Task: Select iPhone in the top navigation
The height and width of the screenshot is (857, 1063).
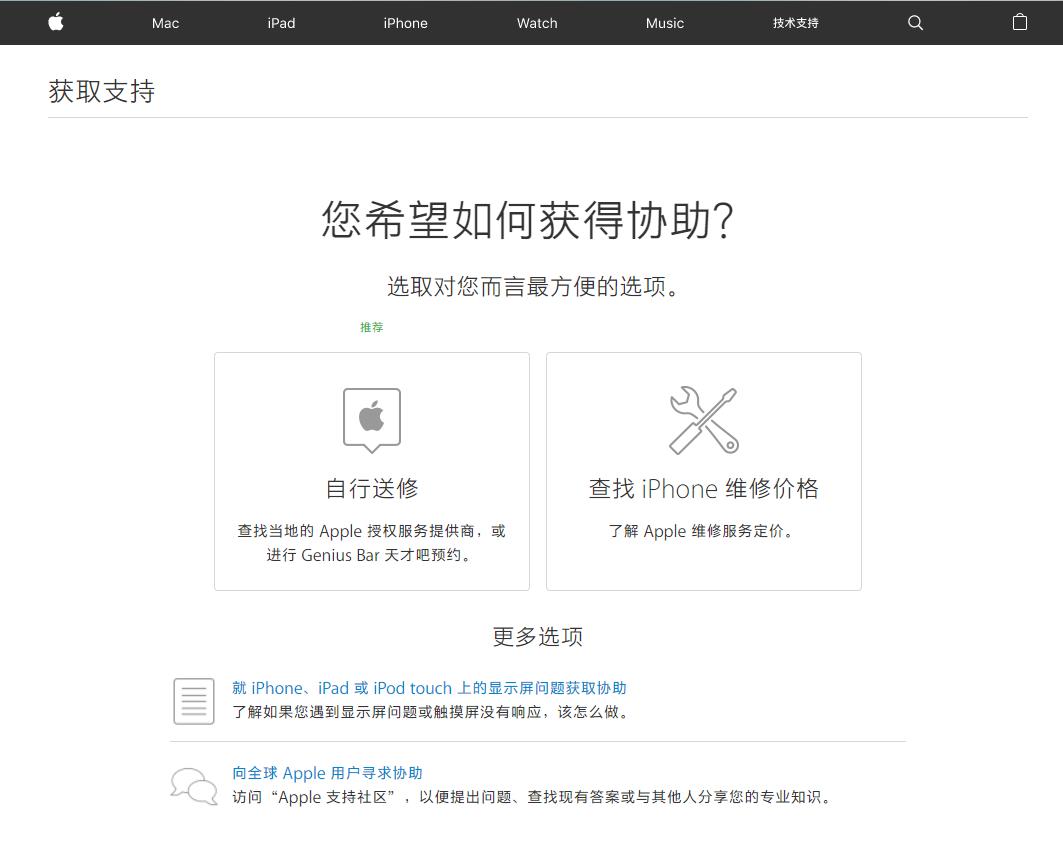Action: tap(405, 22)
